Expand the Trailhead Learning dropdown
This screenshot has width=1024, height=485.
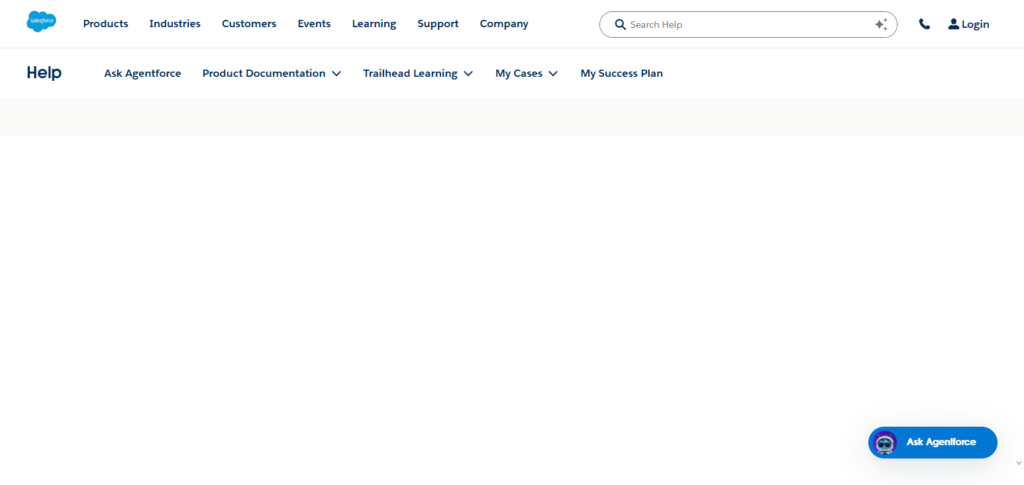418,74
